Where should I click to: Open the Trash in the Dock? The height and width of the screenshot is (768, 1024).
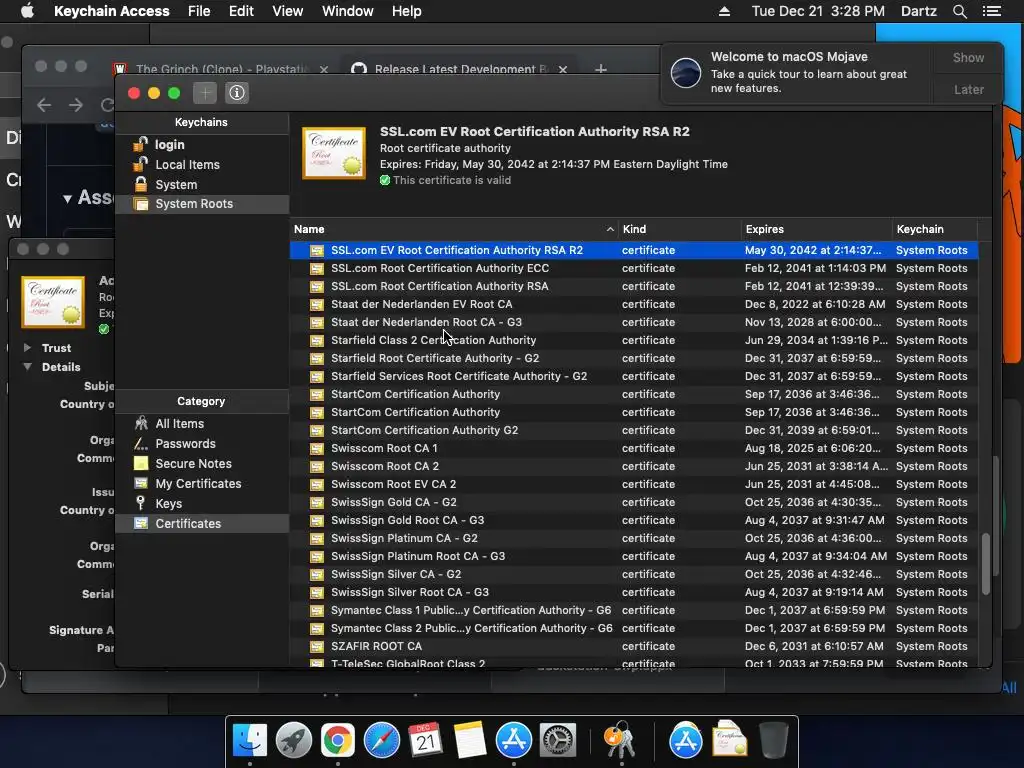[x=773, y=740]
